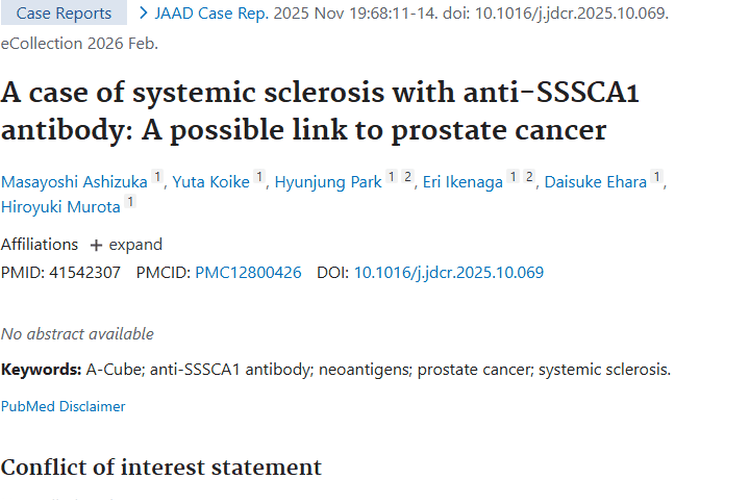This screenshot has width=750, height=500.
Task: Click author name Eri Ikenaga
Action: [x=462, y=182]
